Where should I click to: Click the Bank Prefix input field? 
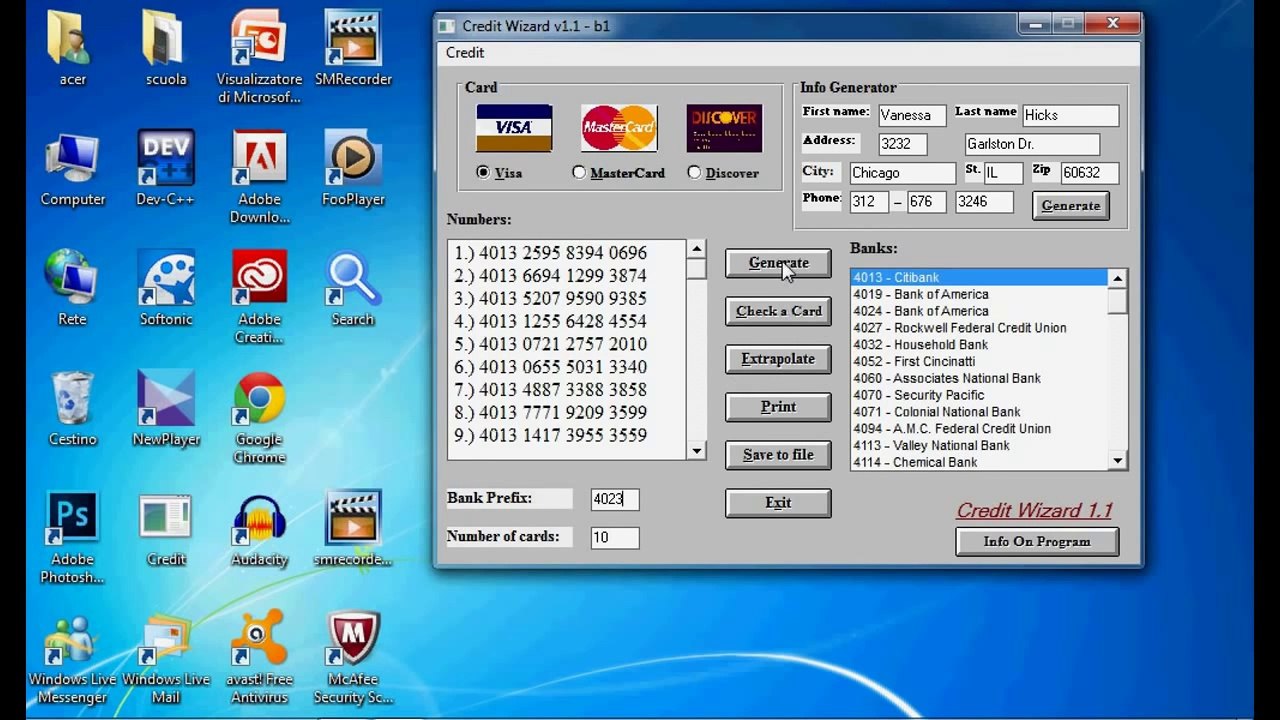[614, 499]
